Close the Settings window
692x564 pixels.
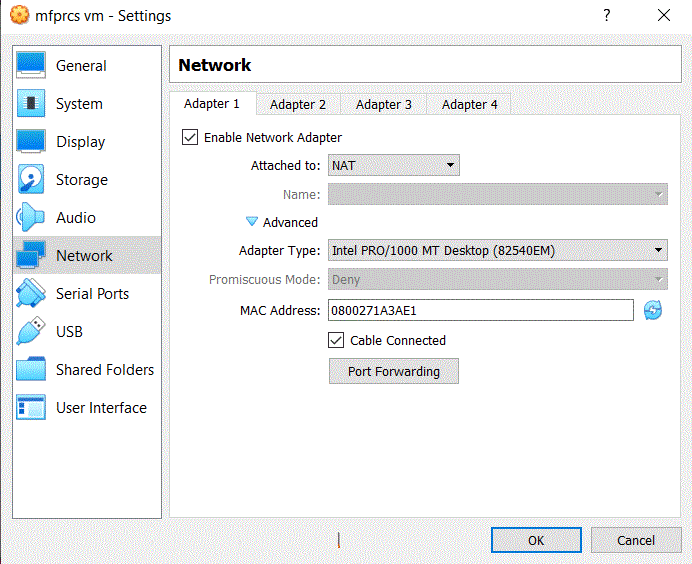point(664,15)
